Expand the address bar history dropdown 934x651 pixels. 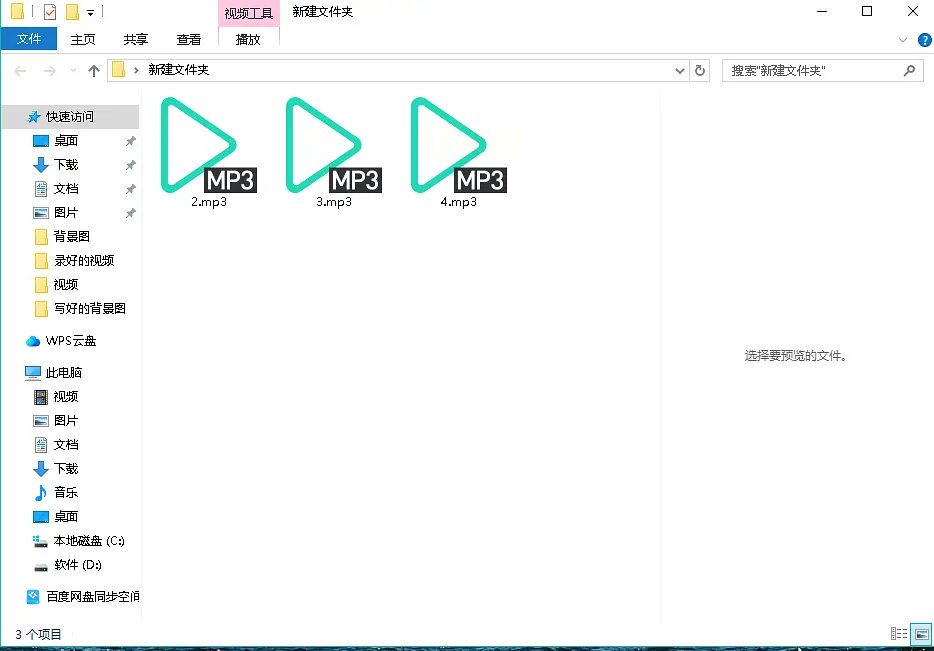680,70
